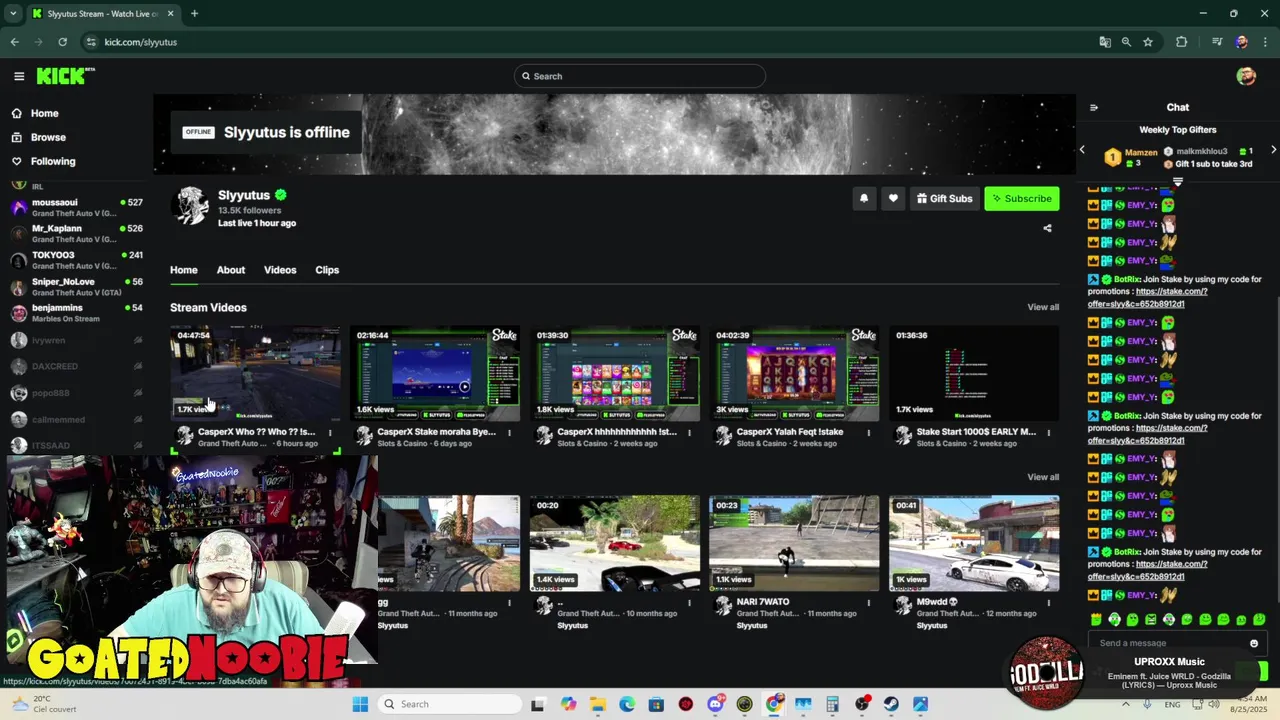This screenshot has height=720, width=1280.
Task: Click the Slyyutus profile avatar
Action: click(190, 206)
